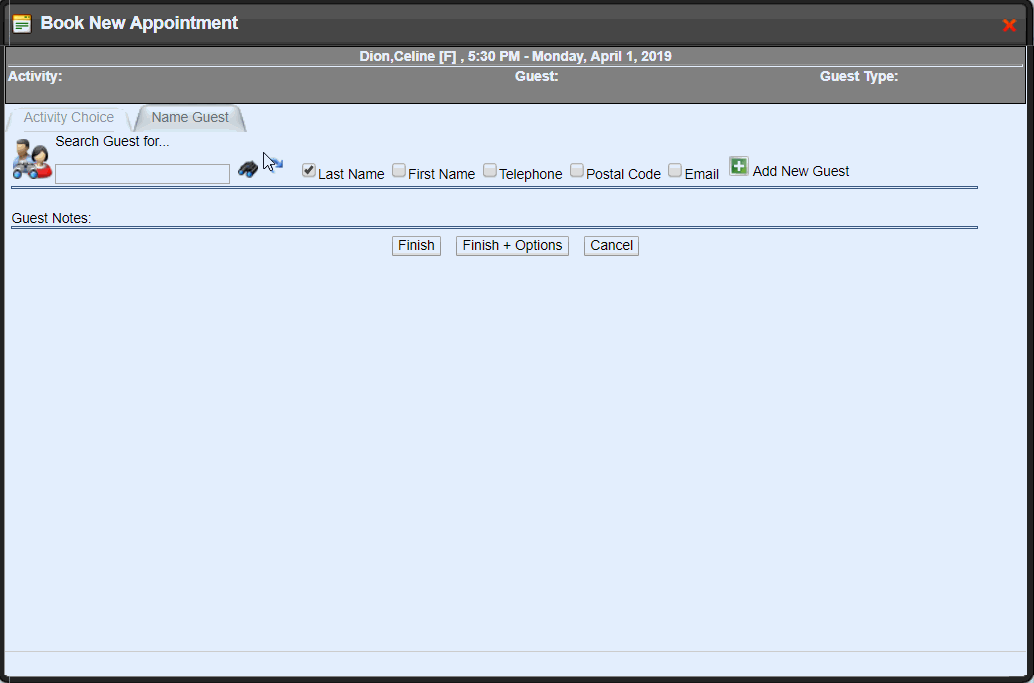
Task: Click the Guest Type label
Action: (x=859, y=76)
